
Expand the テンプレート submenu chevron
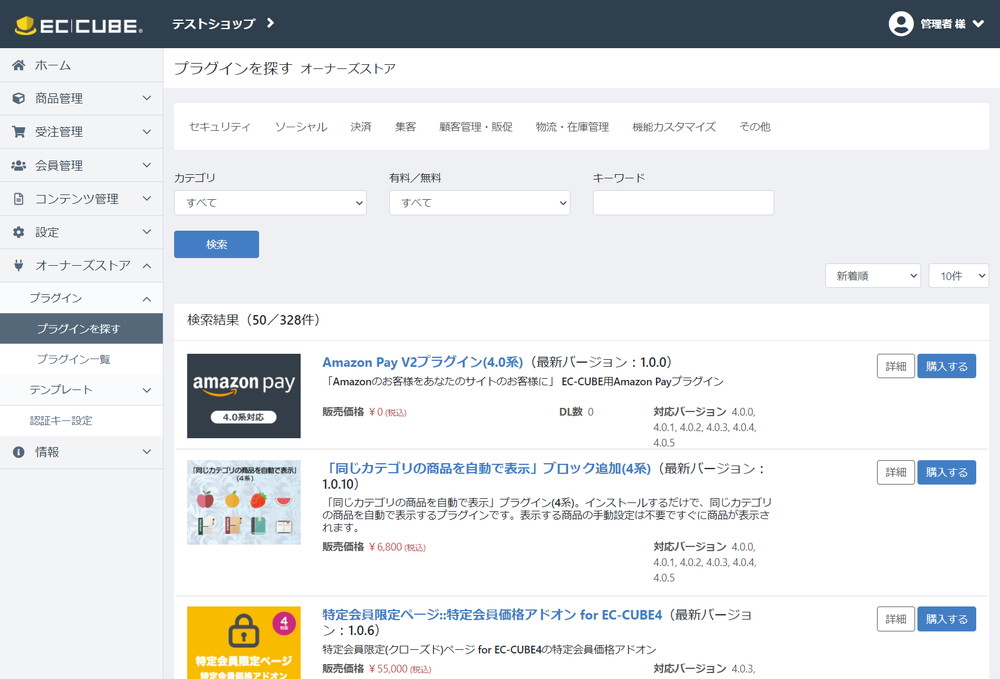(x=147, y=390)
